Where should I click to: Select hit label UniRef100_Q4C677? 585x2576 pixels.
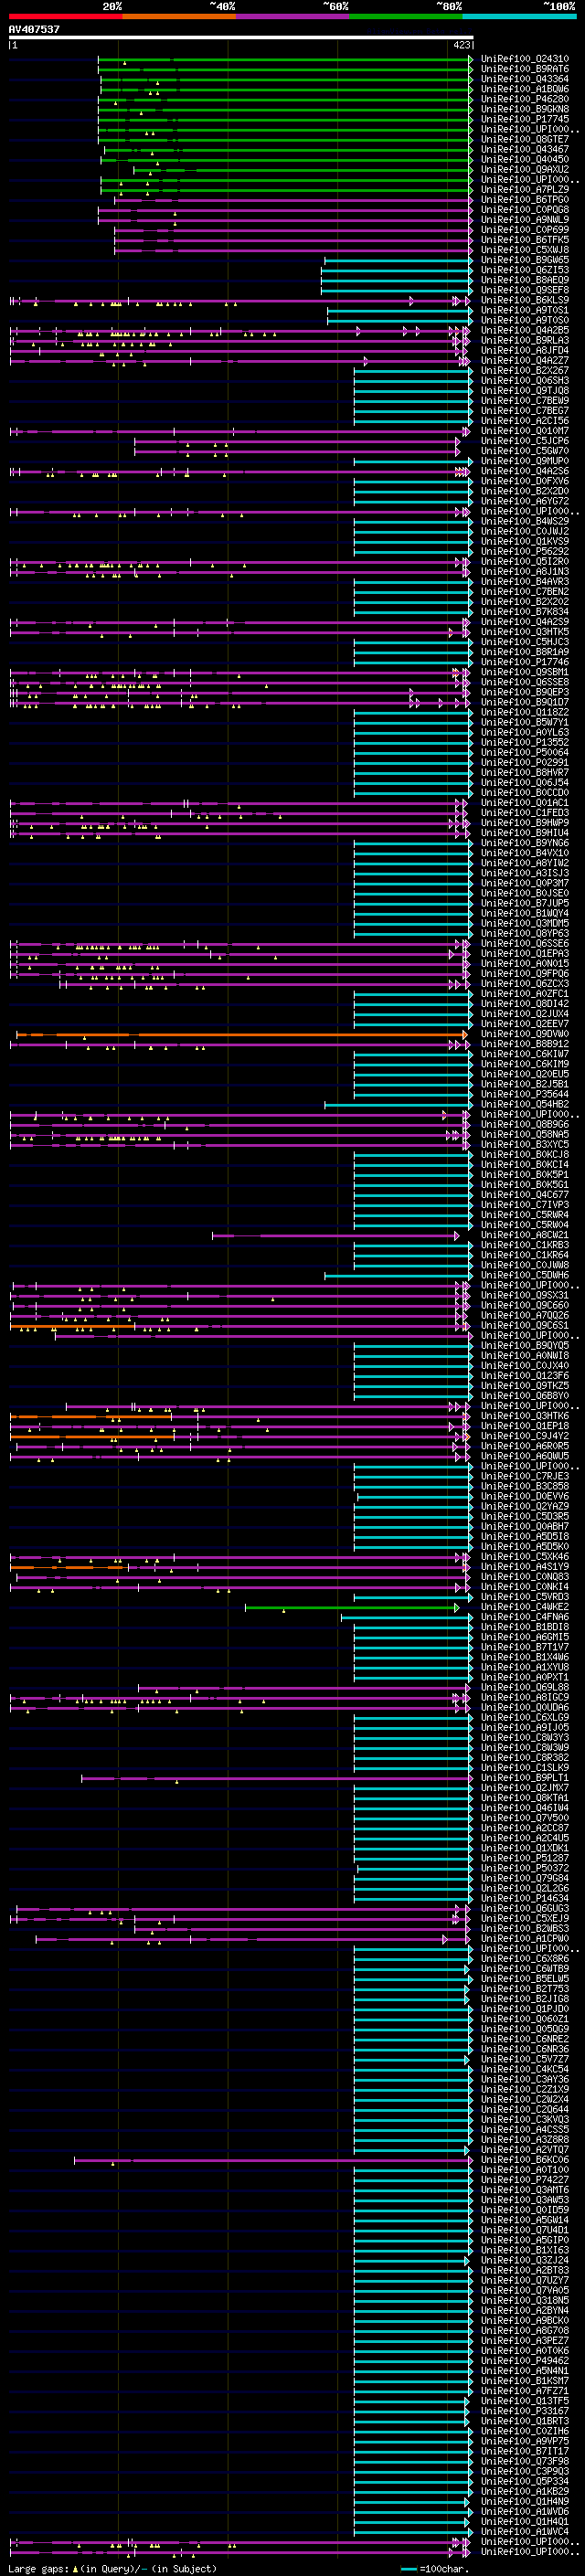[x=524, y=1195]
